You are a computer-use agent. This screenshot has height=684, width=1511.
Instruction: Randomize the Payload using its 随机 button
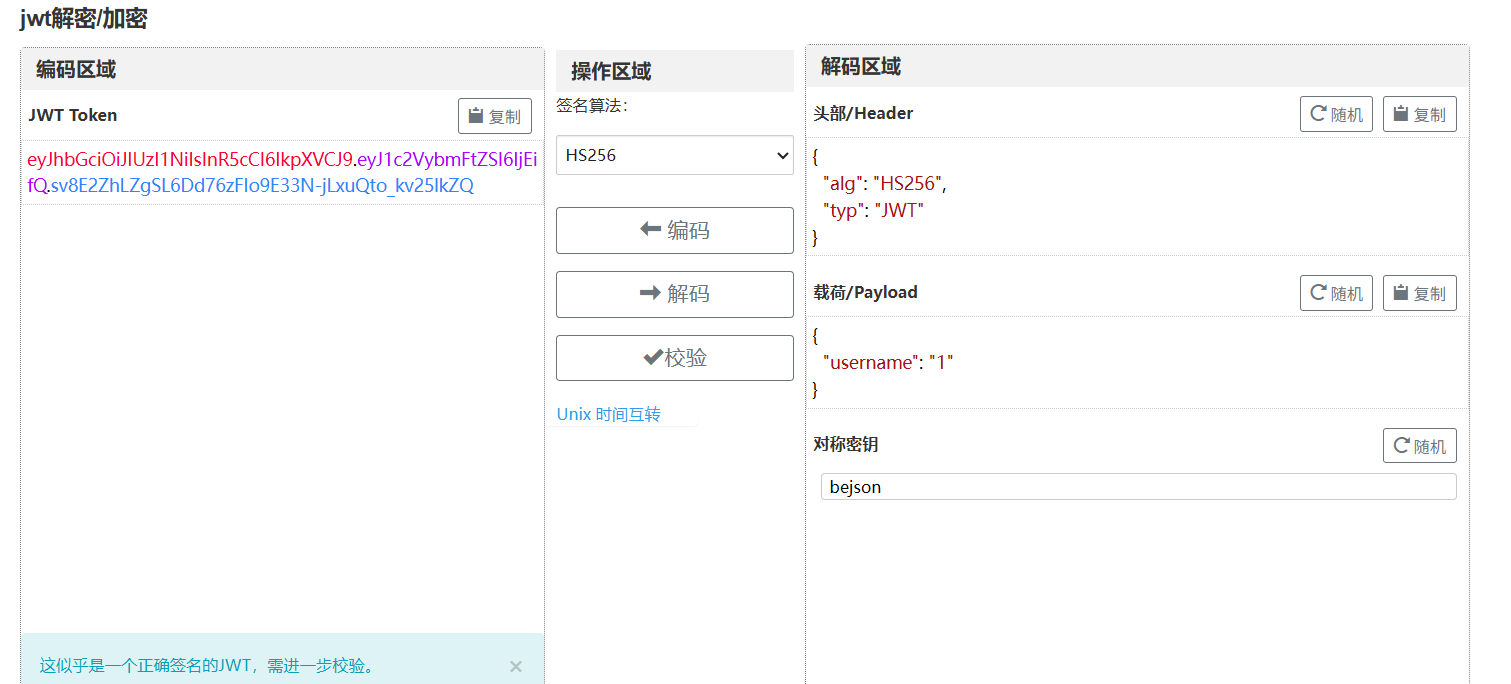[x=1336, y=293]
